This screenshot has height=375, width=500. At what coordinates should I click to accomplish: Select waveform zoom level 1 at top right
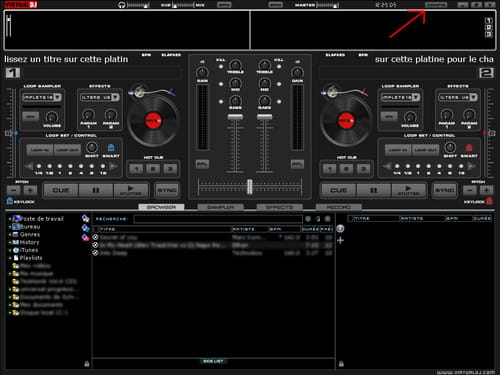pyautogui.click(x=488, y=21)
